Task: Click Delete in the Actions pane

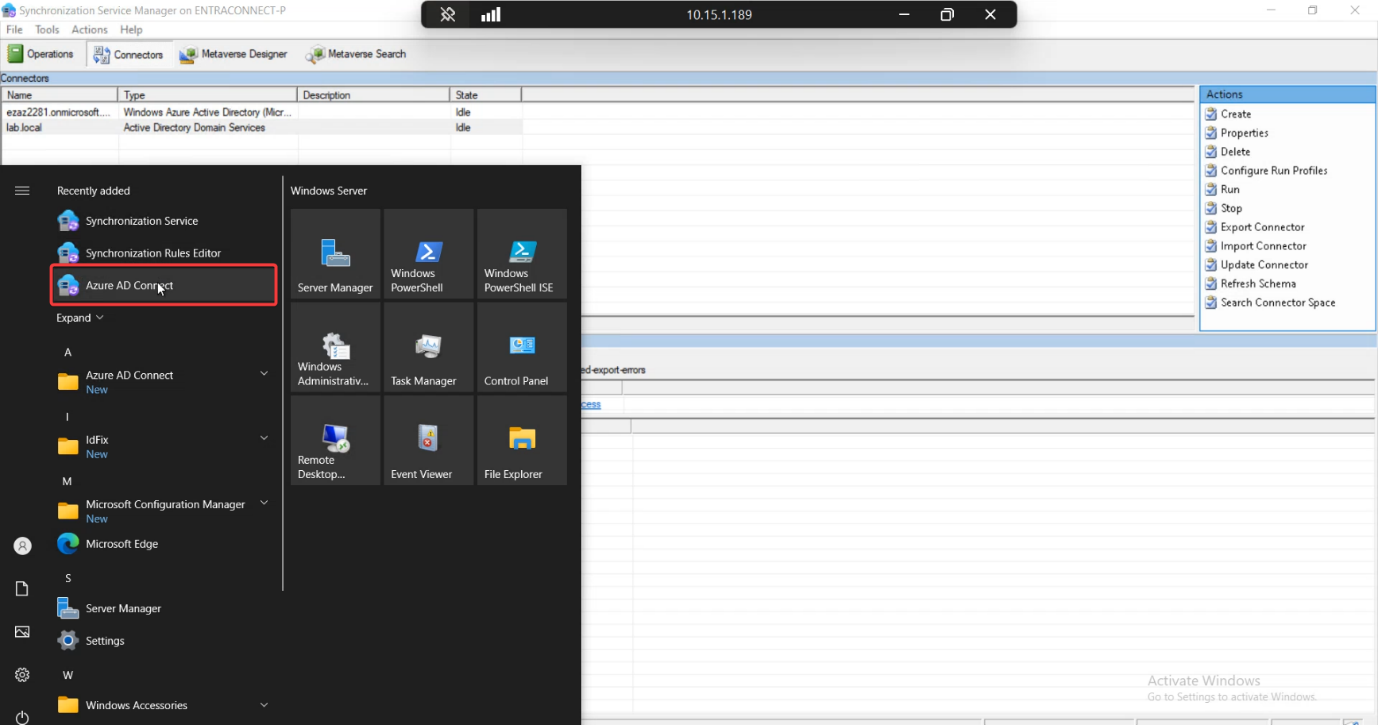Action: tap(1235, 152)
